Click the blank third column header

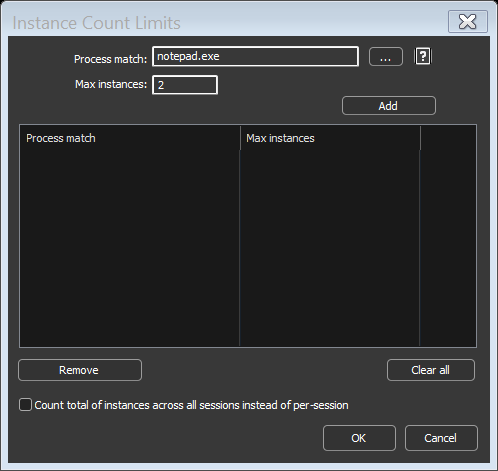point(448,138)
